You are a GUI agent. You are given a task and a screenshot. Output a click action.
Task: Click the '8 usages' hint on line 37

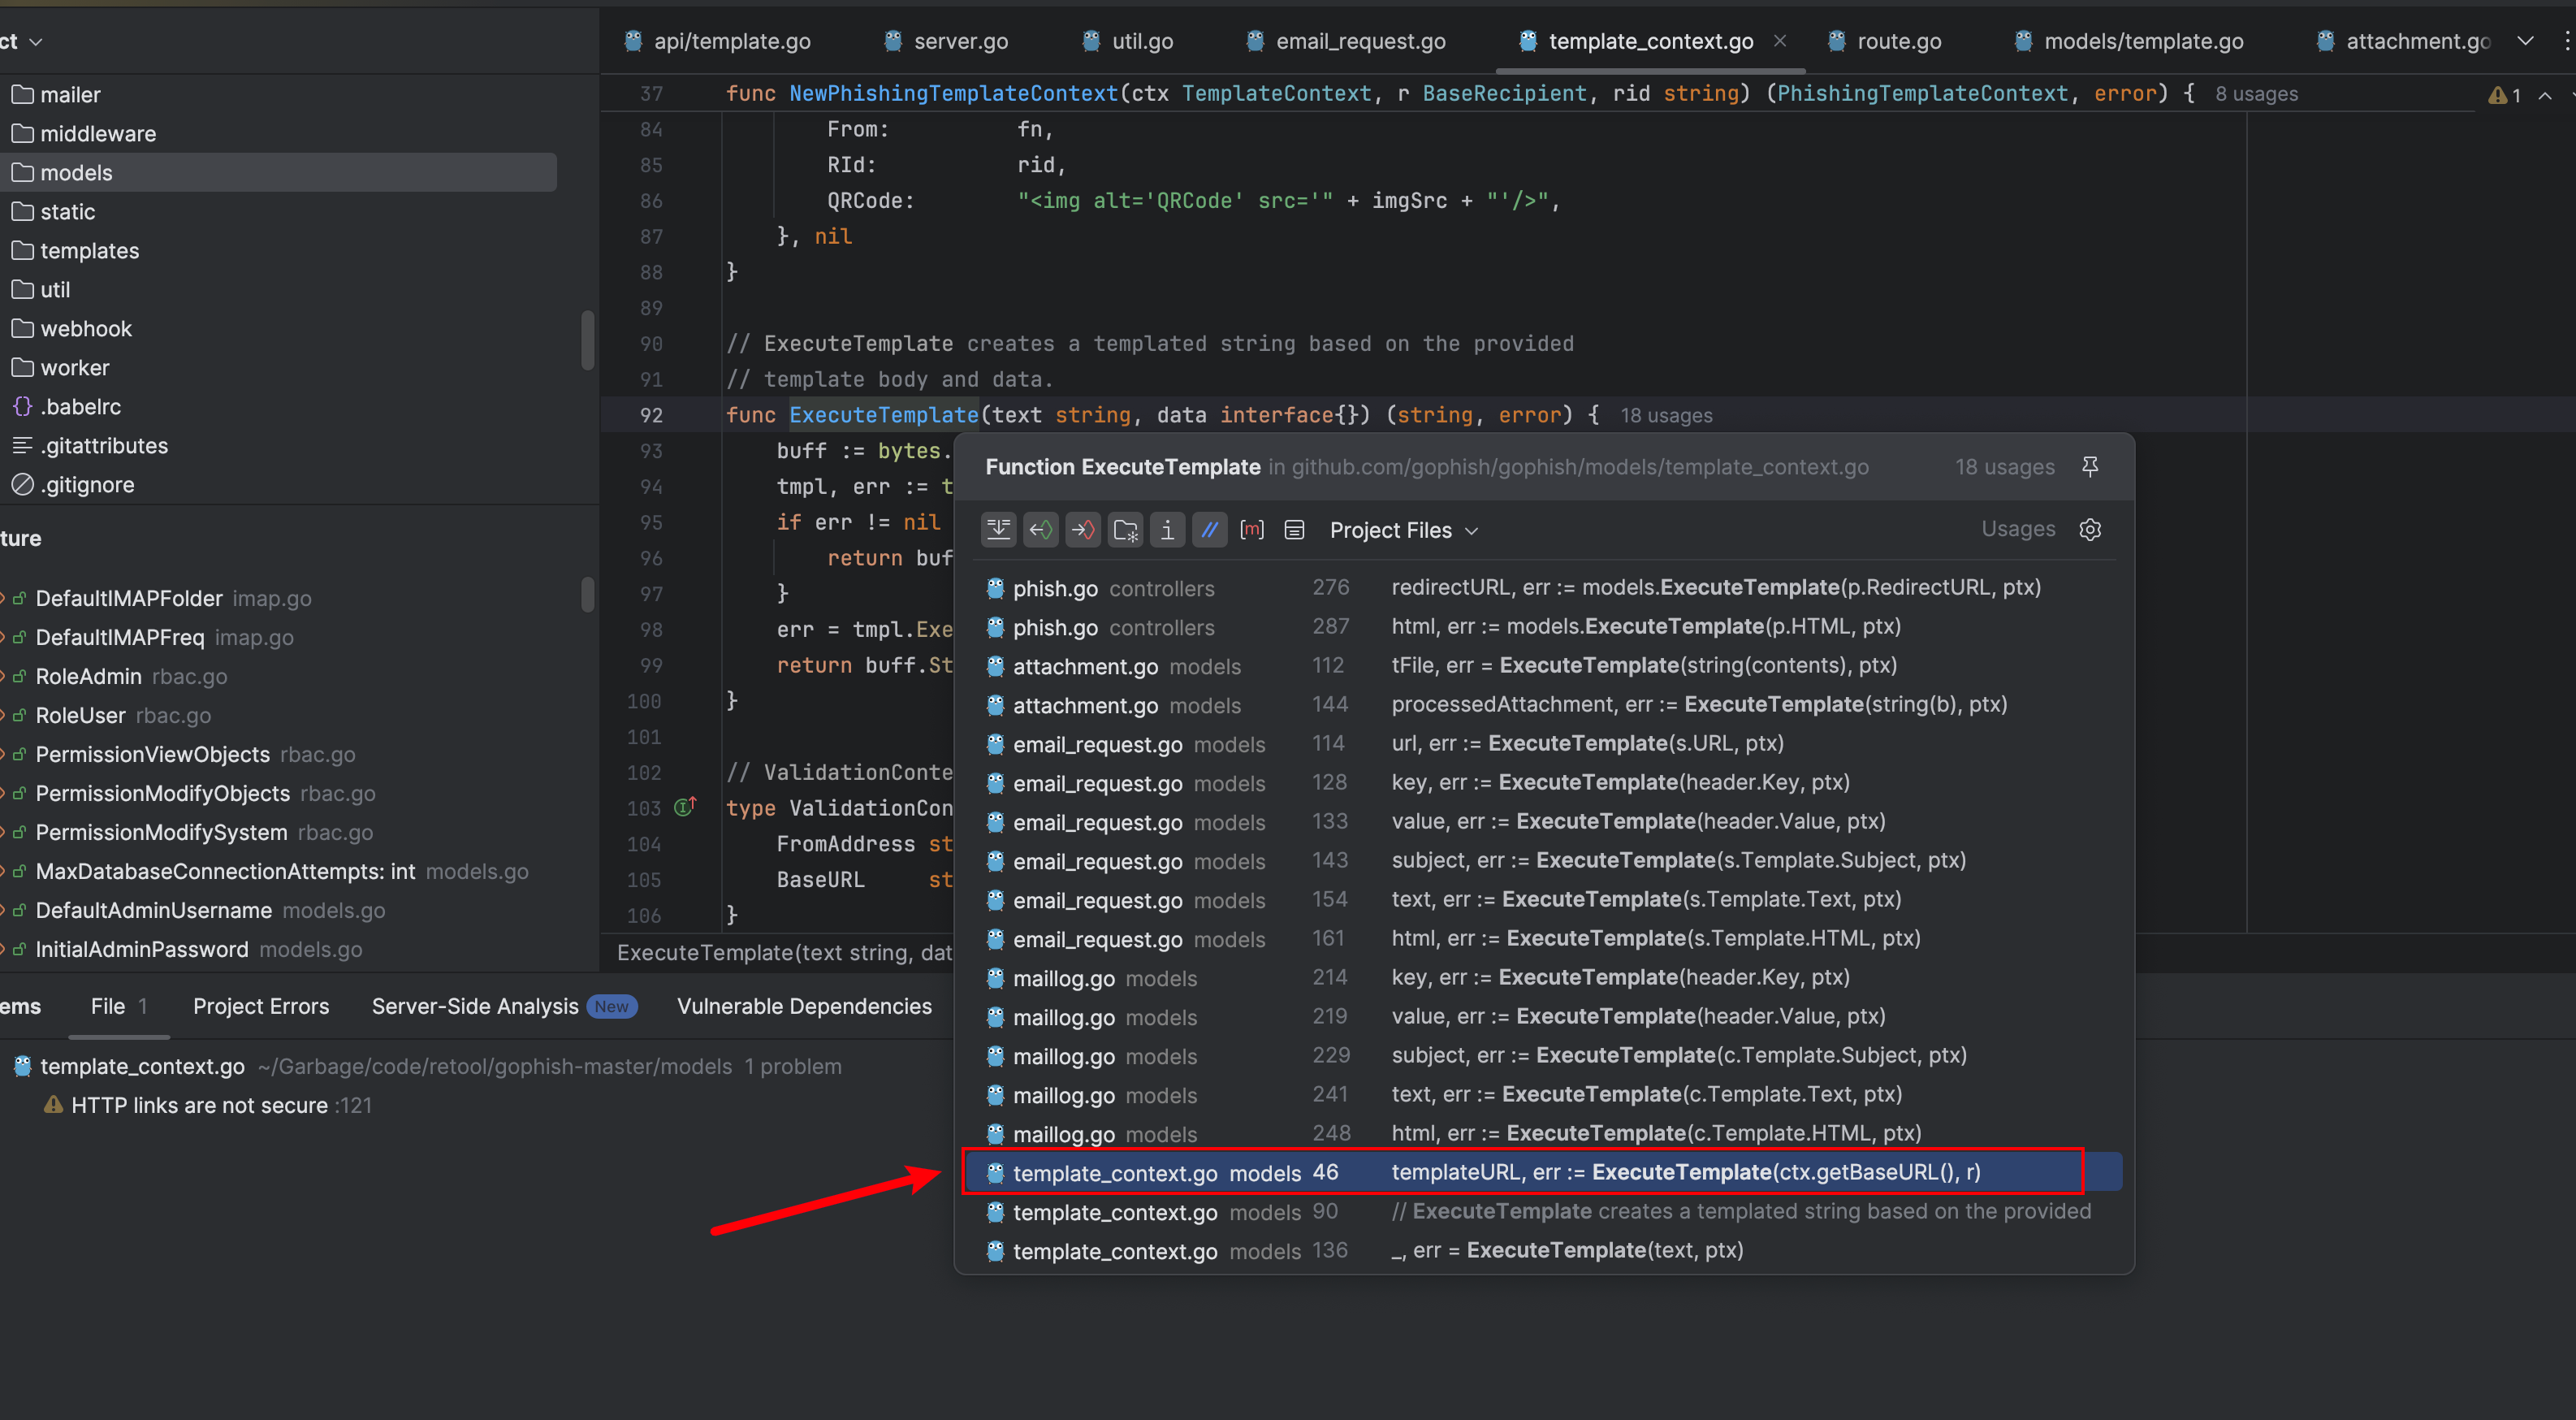(2256, 94)
